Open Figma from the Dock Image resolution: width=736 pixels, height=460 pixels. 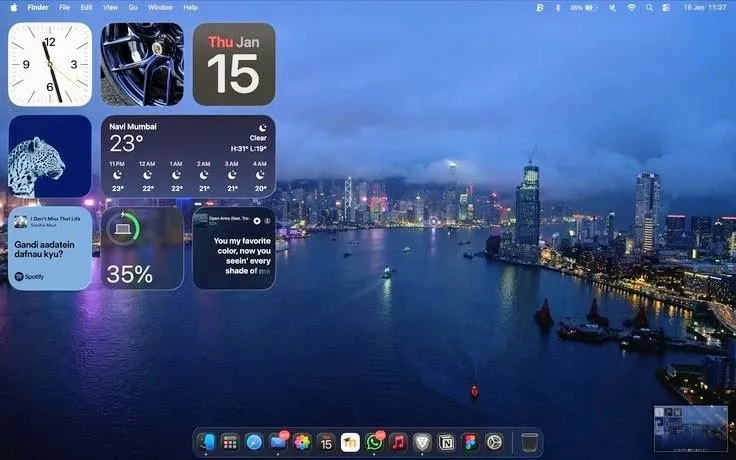470,442
